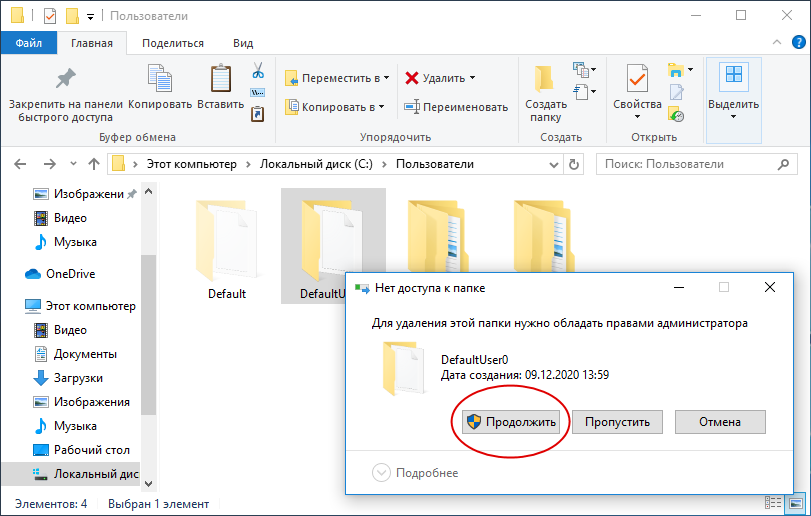Click the Paste clipboard icon

[x=221, y=78]
